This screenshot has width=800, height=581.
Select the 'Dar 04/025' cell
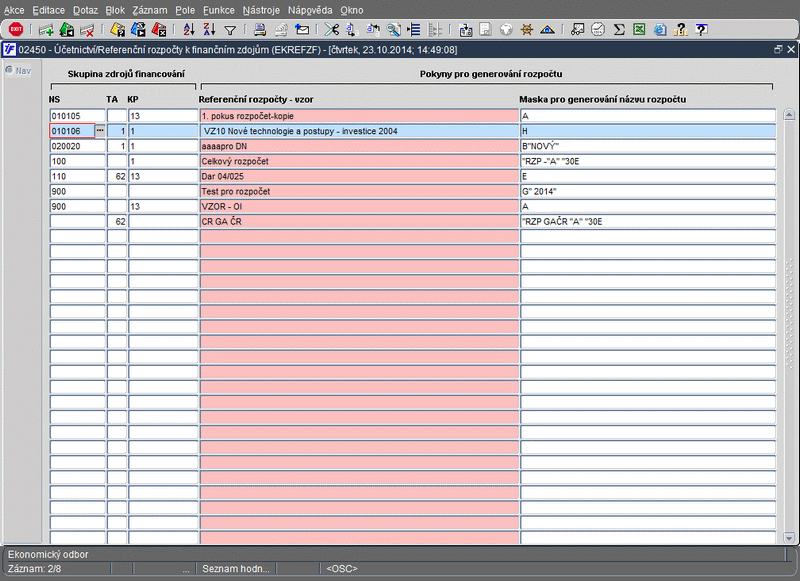359,176
